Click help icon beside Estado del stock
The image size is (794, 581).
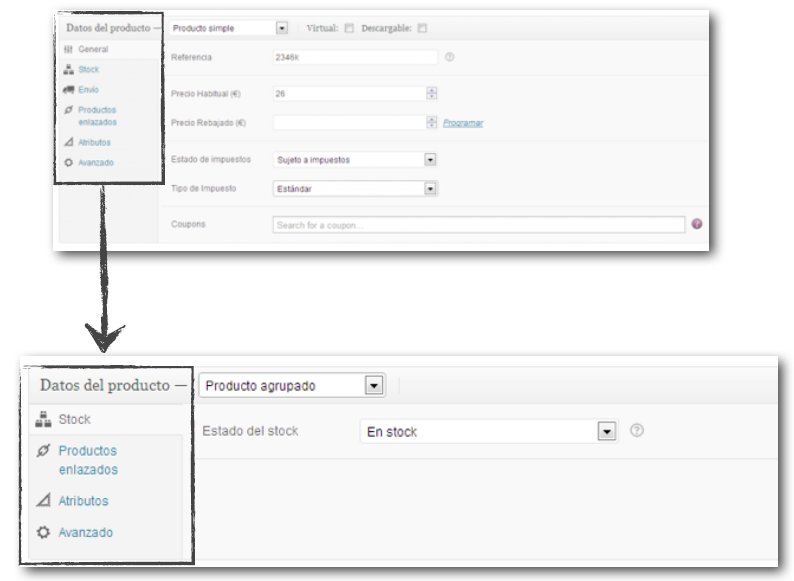(x=636, y=431)
